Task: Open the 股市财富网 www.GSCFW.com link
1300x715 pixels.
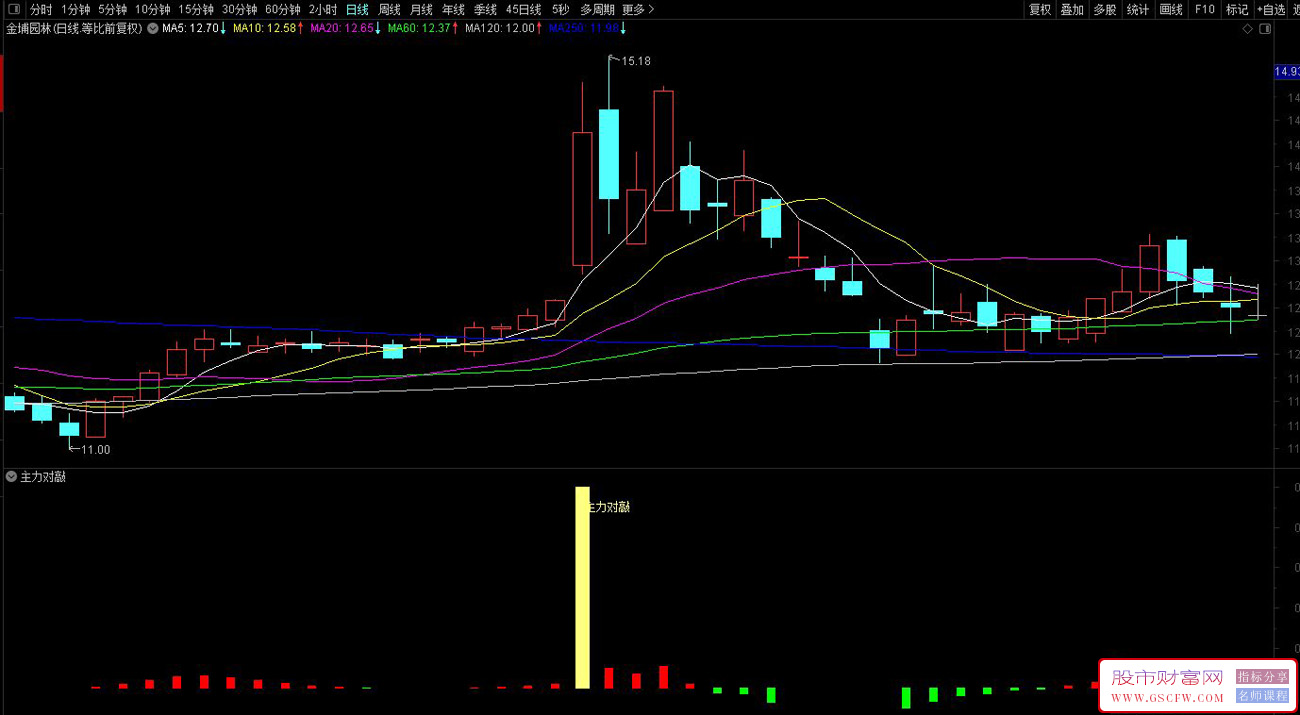Action: click(x=1167, y=685)
